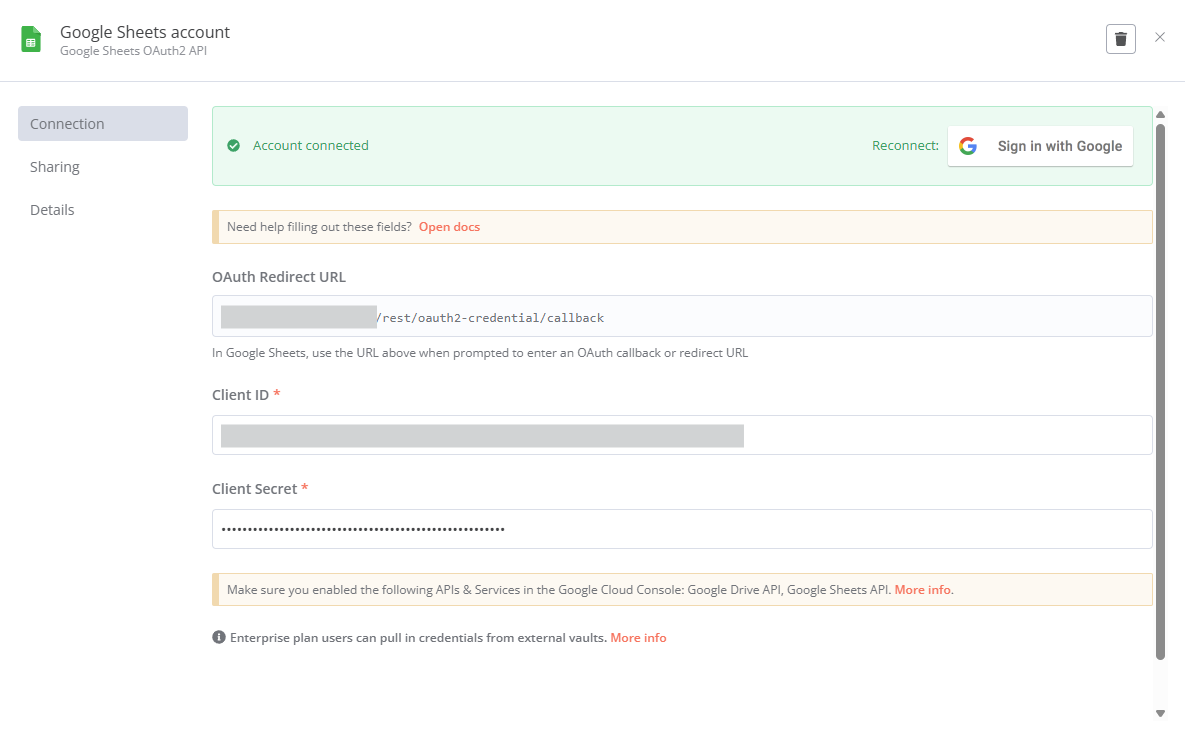Viewport: 1185px width, 734px height.
Task: Click the Google Sheets account title
Action: pos(145,33)
